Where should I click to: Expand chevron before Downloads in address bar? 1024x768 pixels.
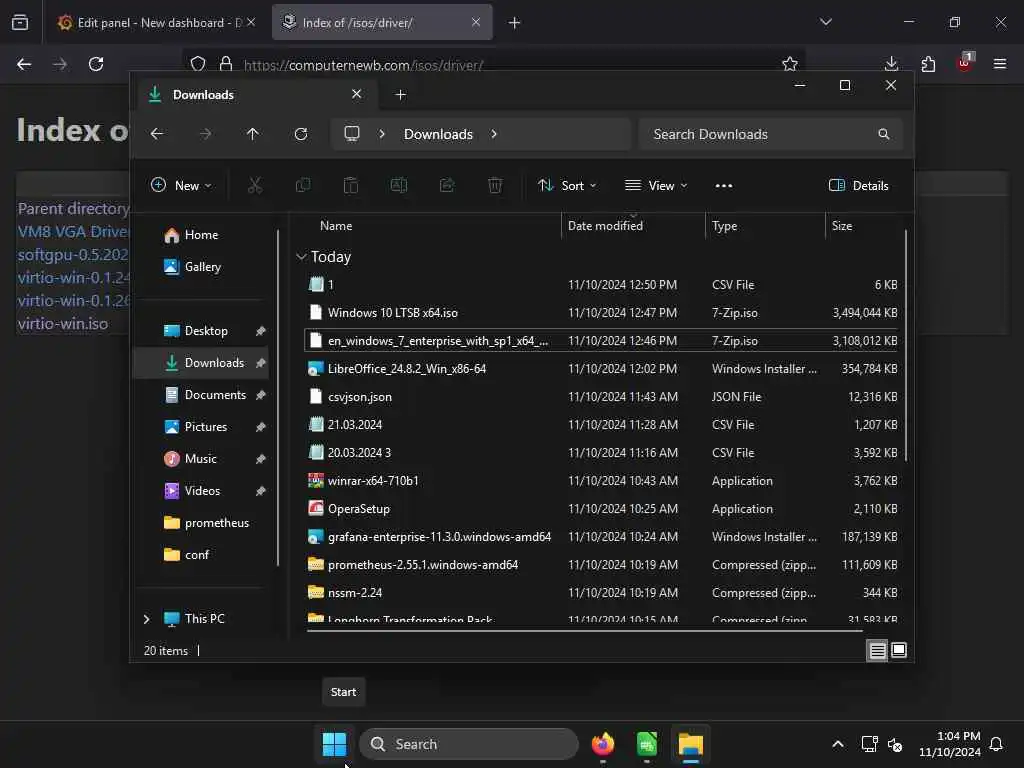[382, 134]
